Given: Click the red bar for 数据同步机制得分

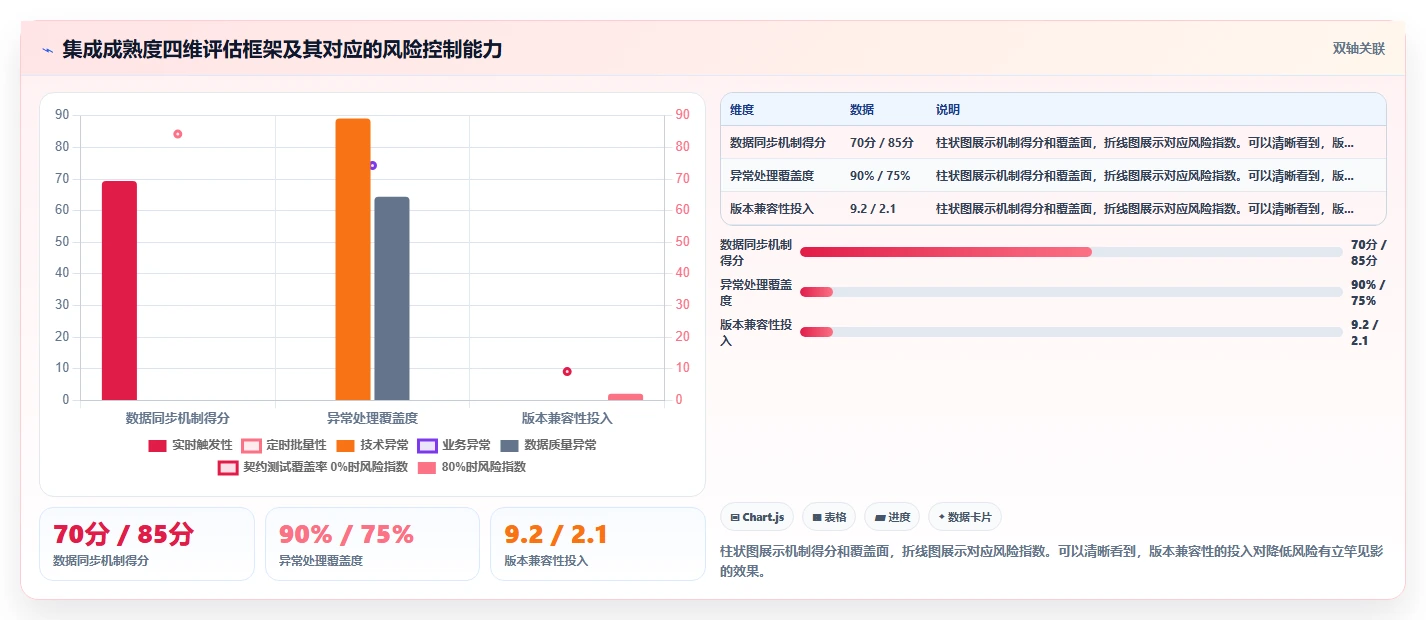Looking at the screenshot, I should click(119, 291).
